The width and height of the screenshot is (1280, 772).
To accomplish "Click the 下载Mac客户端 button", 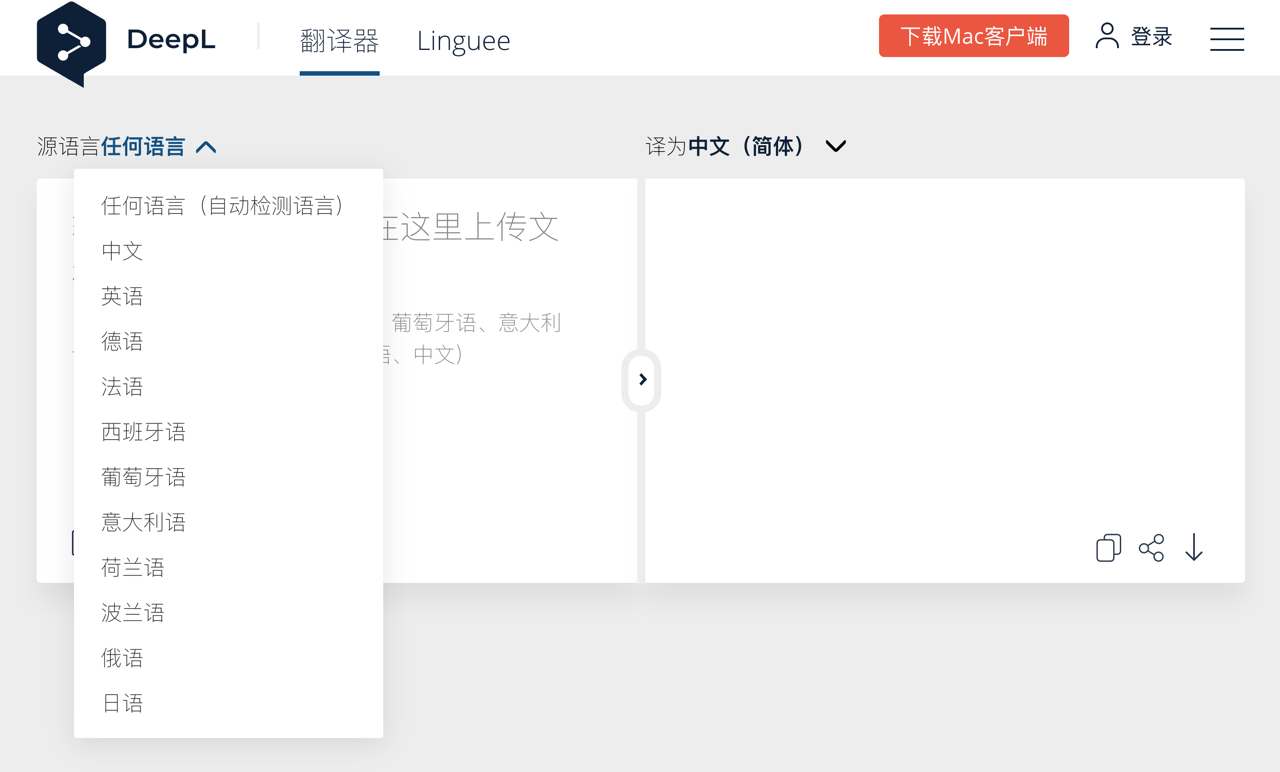I will tap(974, 36).
